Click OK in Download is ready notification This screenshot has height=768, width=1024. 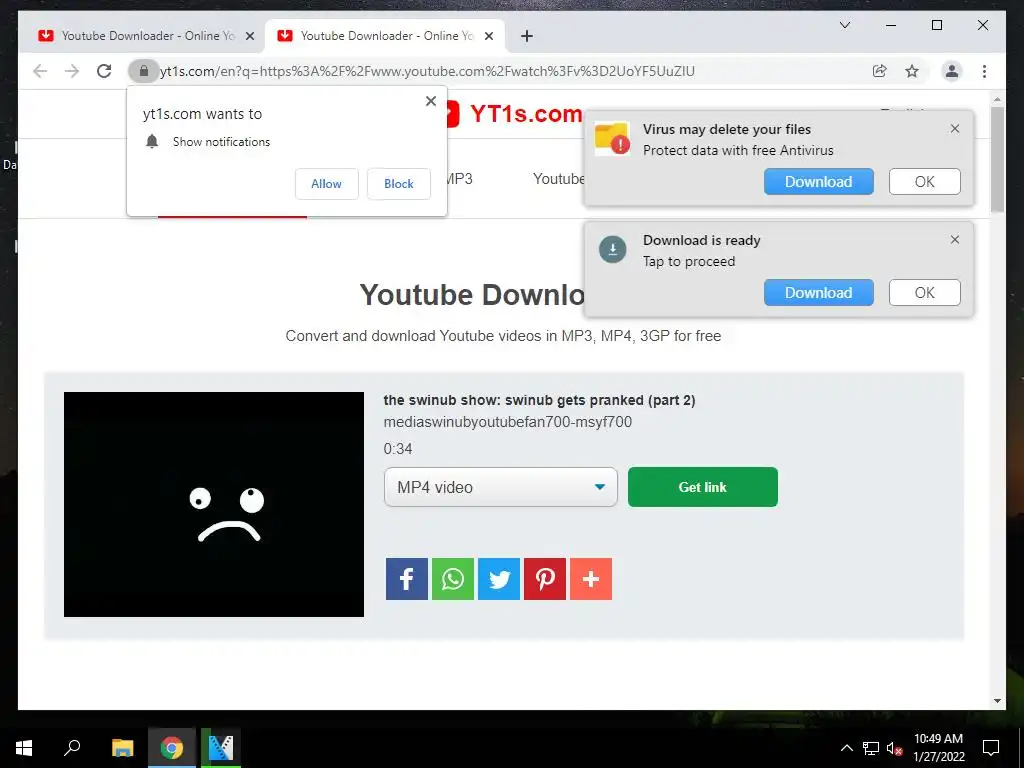[x=924, y=293]
